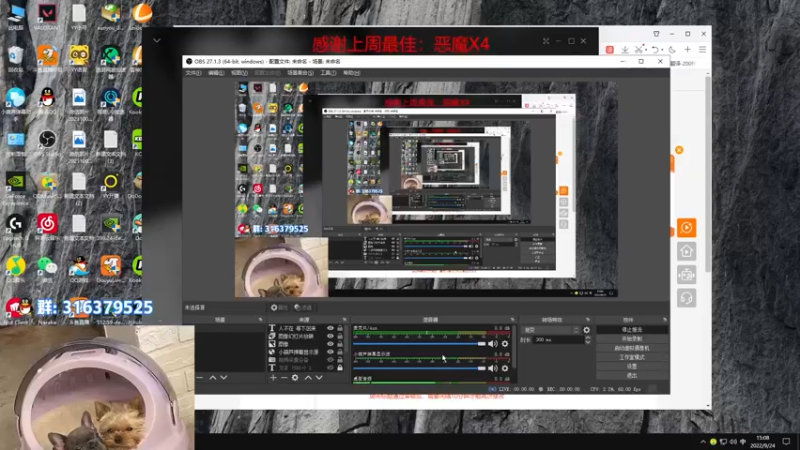Viewport: 800px width, 450px height.
Task: Open the 场景集合(S) menu in OBS
Action: (x=300, y=73)
